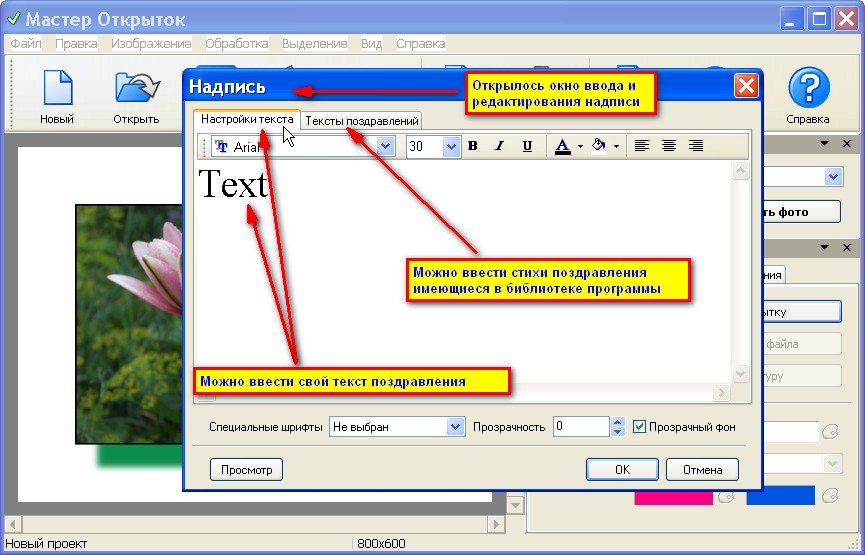This screenshot has height=555, width=865.
Task: Open the Выделение menu
Action: 314,44
